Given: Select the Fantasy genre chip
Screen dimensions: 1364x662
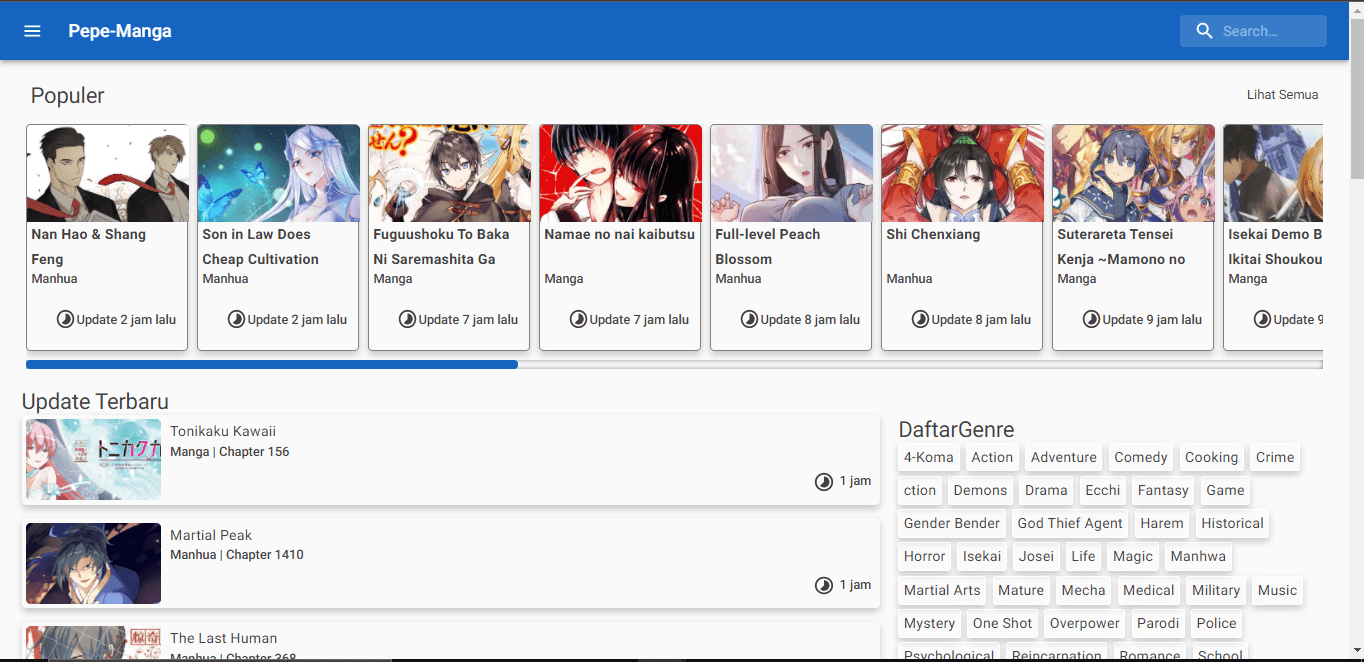Looking at the screenshot, I should [x=1163, y=490].
